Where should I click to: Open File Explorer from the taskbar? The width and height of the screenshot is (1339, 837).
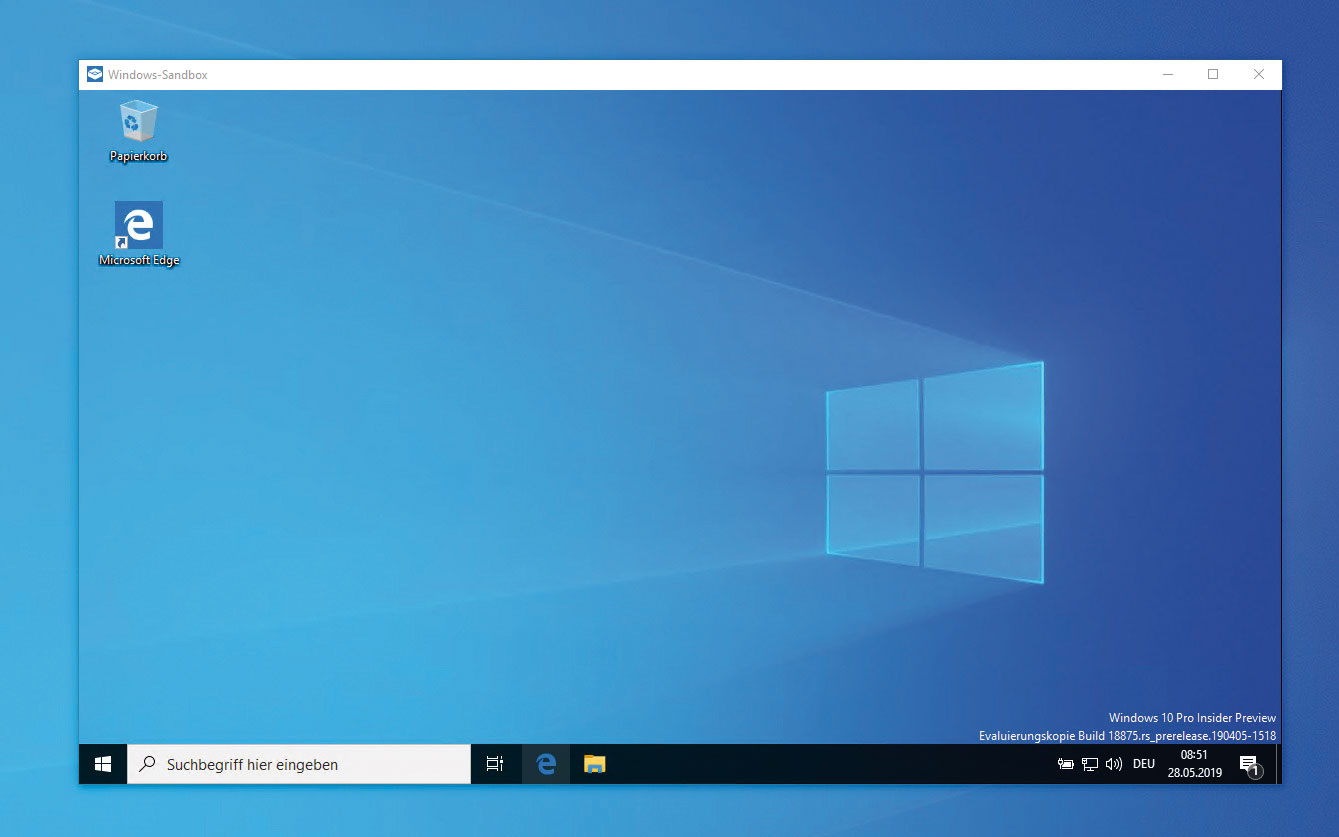click(595, 764)
